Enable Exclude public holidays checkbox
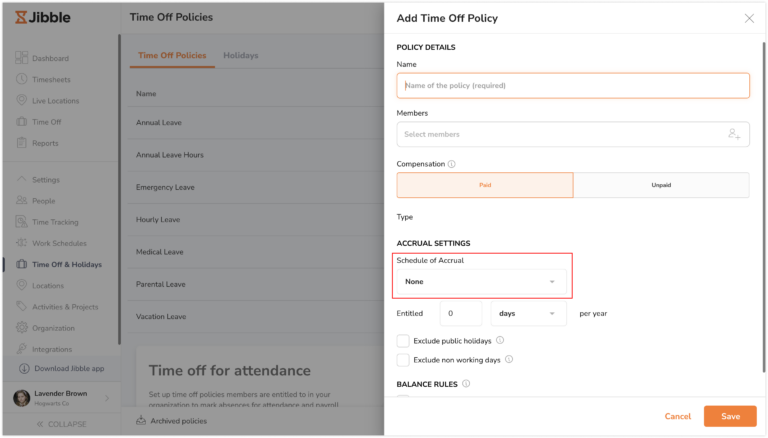This screenshot has width=768, height=438. (403, 341)
